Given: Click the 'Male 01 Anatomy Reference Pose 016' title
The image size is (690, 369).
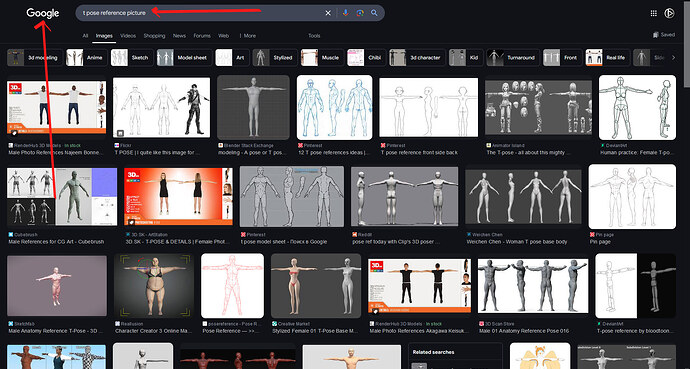Looking at the screenshot, I should click(x=524, y=331).
